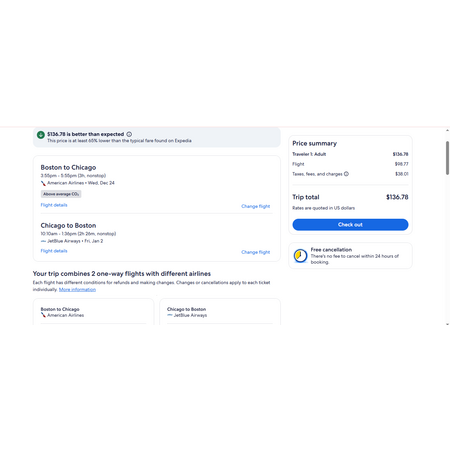Select the Chicago to Boston JetBlue fare card
The image size is (450, 450).
220,312
